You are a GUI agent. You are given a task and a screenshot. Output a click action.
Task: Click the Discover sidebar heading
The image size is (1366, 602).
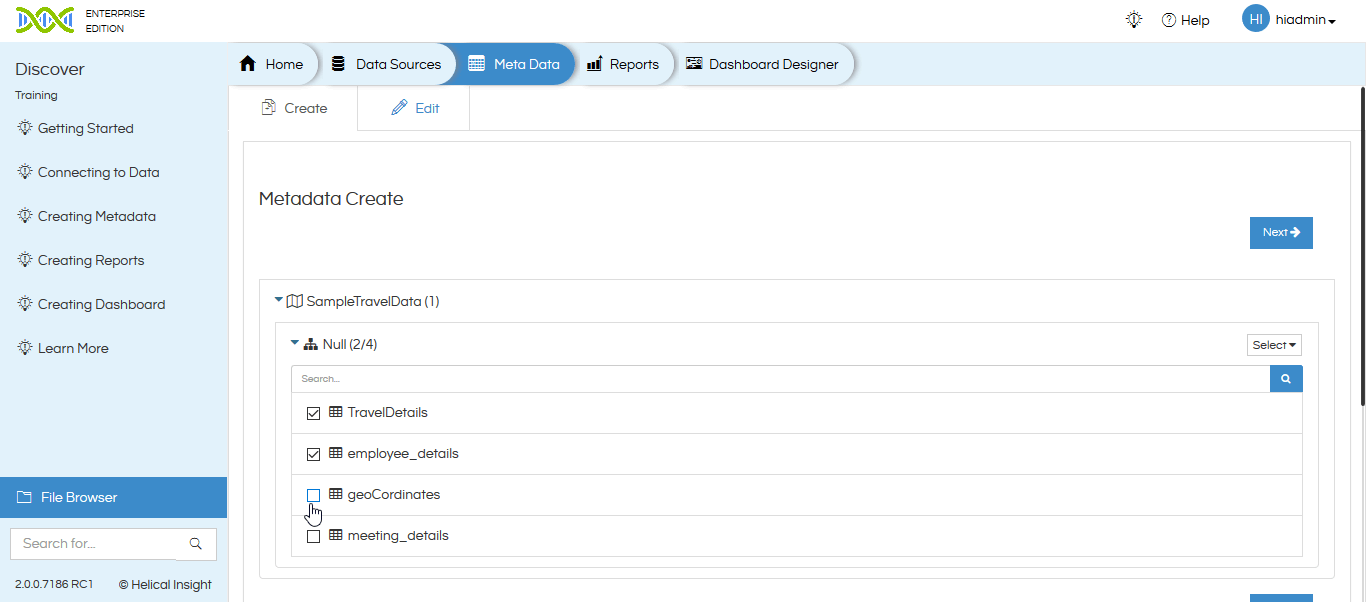[50, 69]
